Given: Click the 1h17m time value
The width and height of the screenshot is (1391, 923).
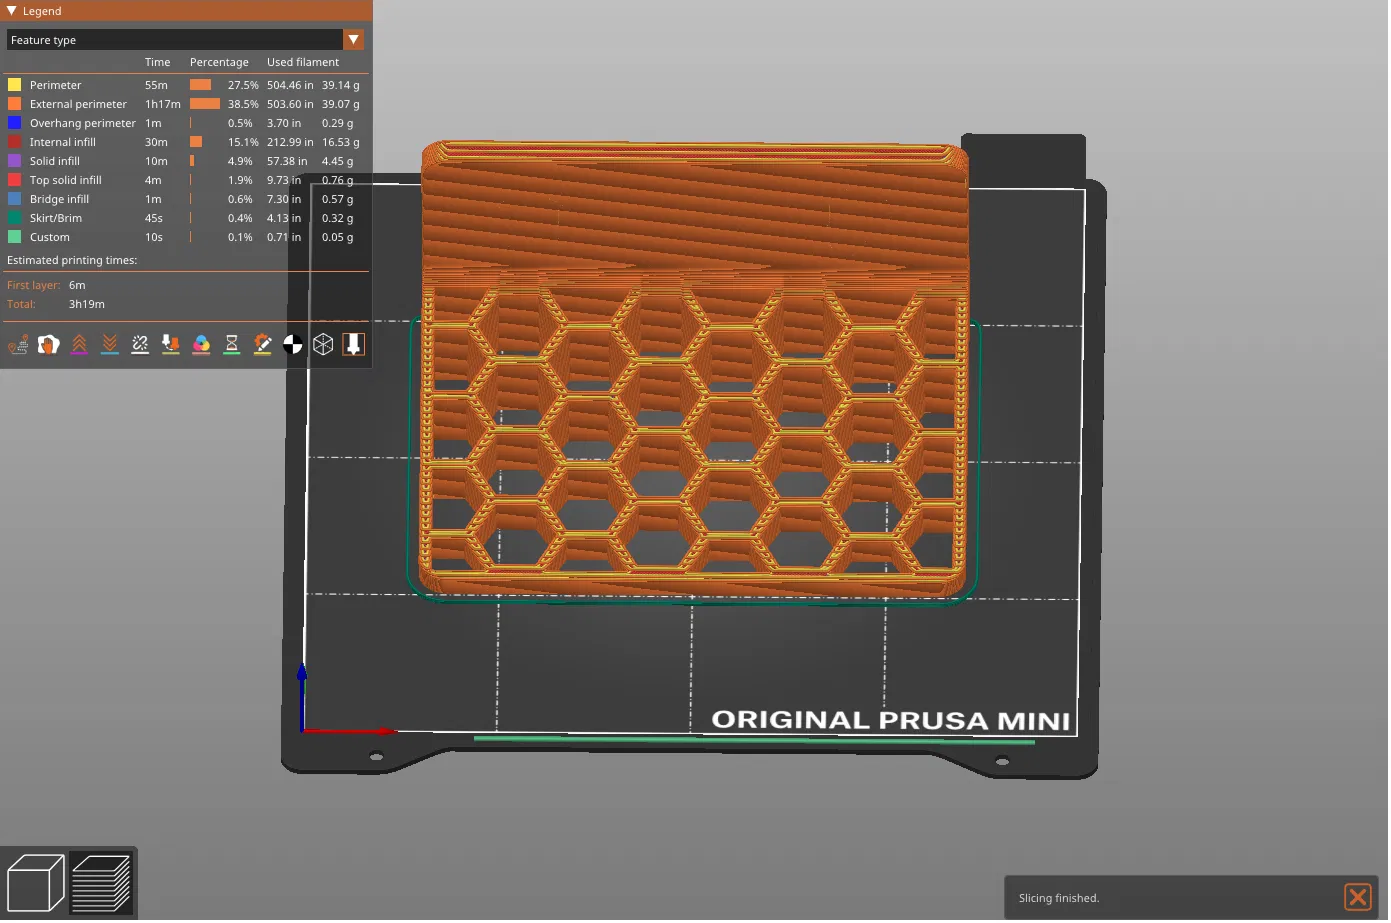Looking at the screenshot, I should click(163, 104).
